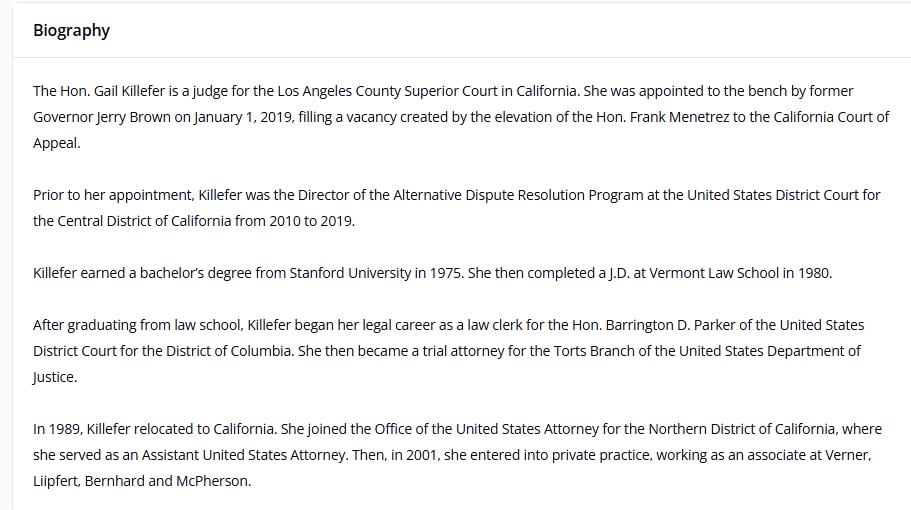Image resolution: width=911 pixels, height=510 pixels.
Task: Click Vermont Law School text
Action: click(713, 273)
